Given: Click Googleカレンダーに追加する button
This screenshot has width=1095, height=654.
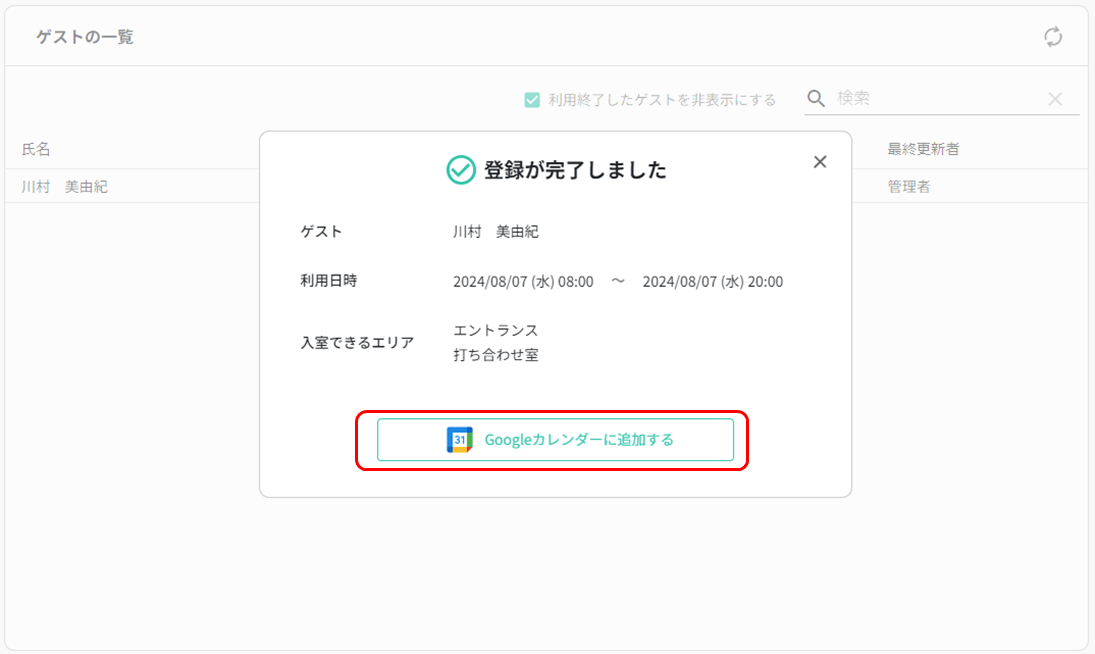Looking at the screenshot, I should click(x=554, y=439).
